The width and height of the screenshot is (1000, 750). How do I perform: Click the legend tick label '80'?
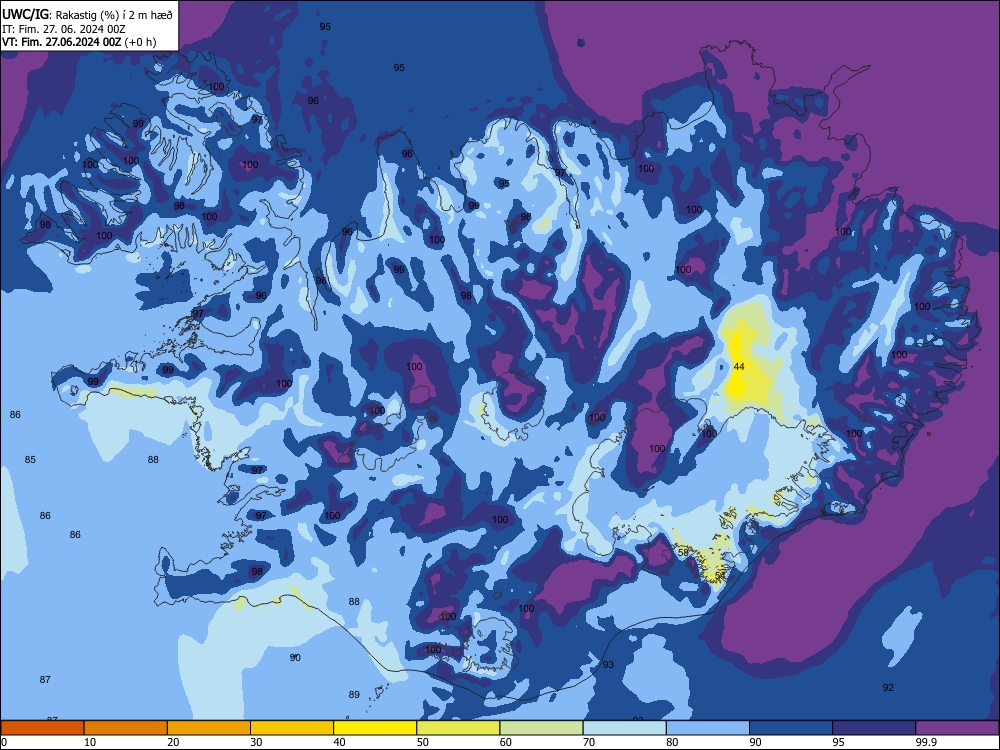pyautogui.click(x=672, y=742)
